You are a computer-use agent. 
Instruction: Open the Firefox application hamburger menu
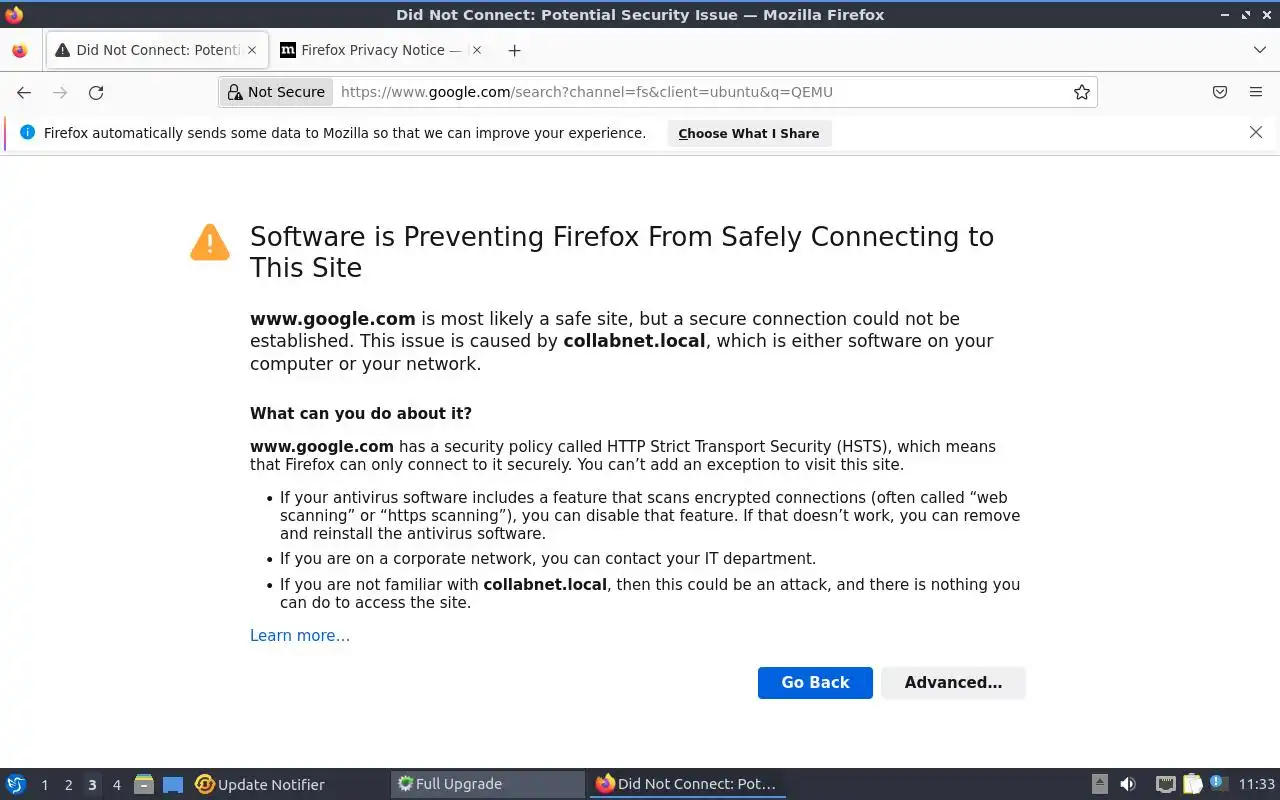pyautogui.click(x=1256, y=92)
